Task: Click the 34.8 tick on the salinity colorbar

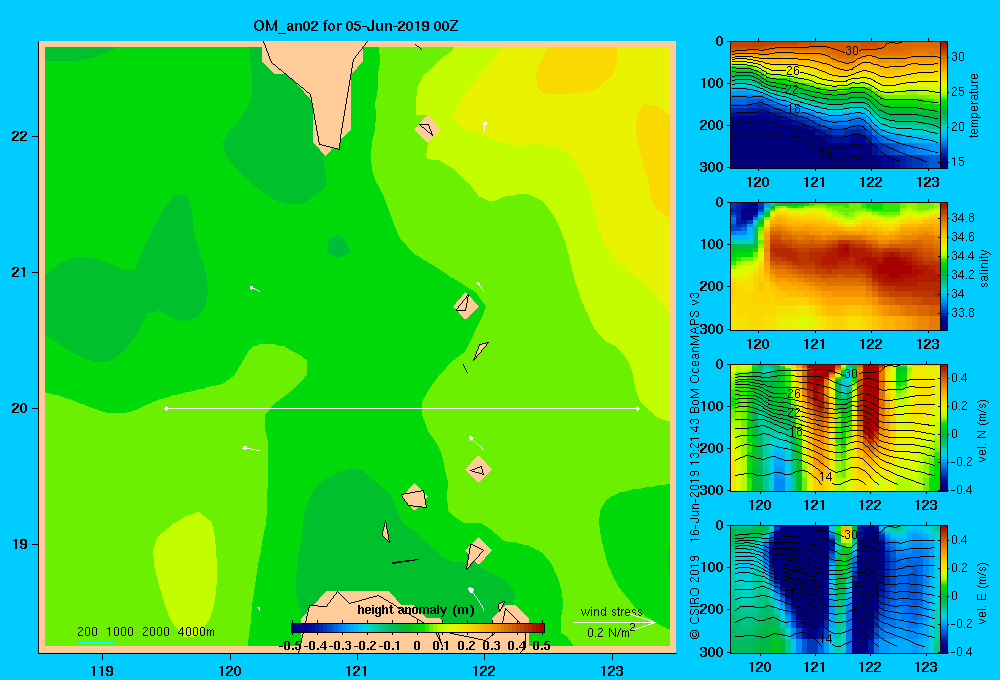Action: (x=962, y=218)
